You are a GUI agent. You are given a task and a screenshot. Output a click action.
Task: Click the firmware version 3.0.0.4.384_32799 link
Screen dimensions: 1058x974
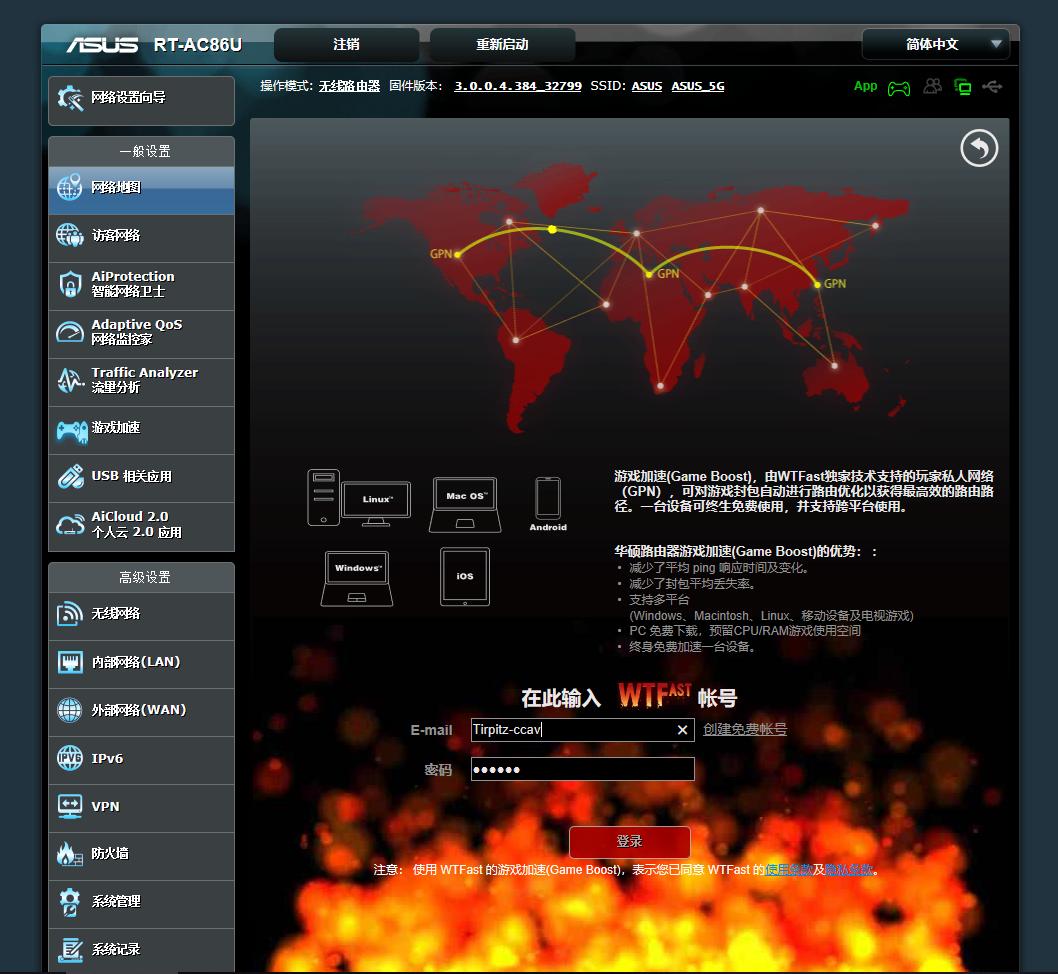[x=518, y=86]
